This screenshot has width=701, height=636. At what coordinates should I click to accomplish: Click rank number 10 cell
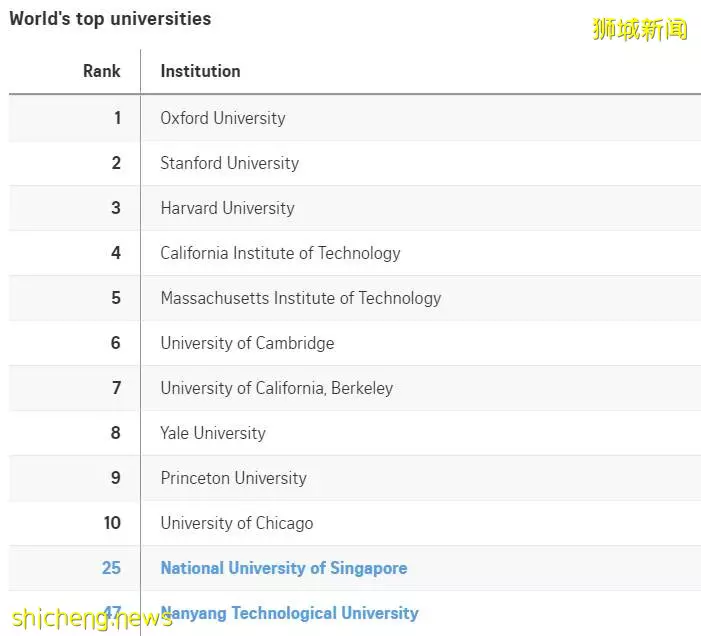pos(112,523)
